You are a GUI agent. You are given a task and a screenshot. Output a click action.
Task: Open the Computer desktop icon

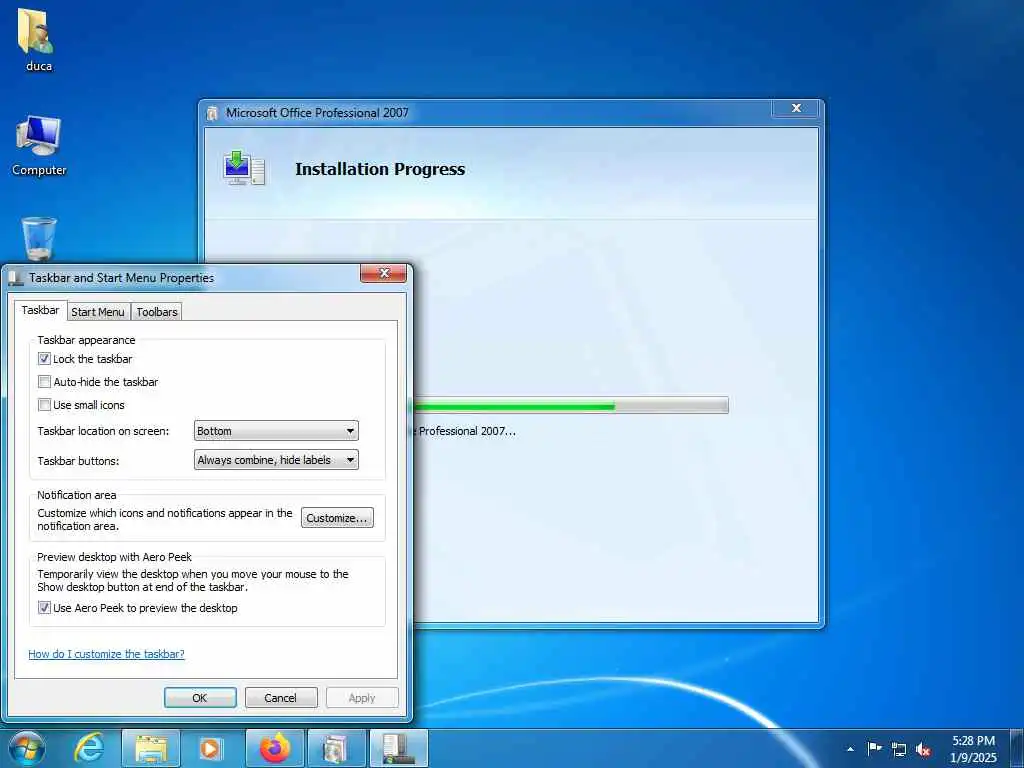click(39, 145)
